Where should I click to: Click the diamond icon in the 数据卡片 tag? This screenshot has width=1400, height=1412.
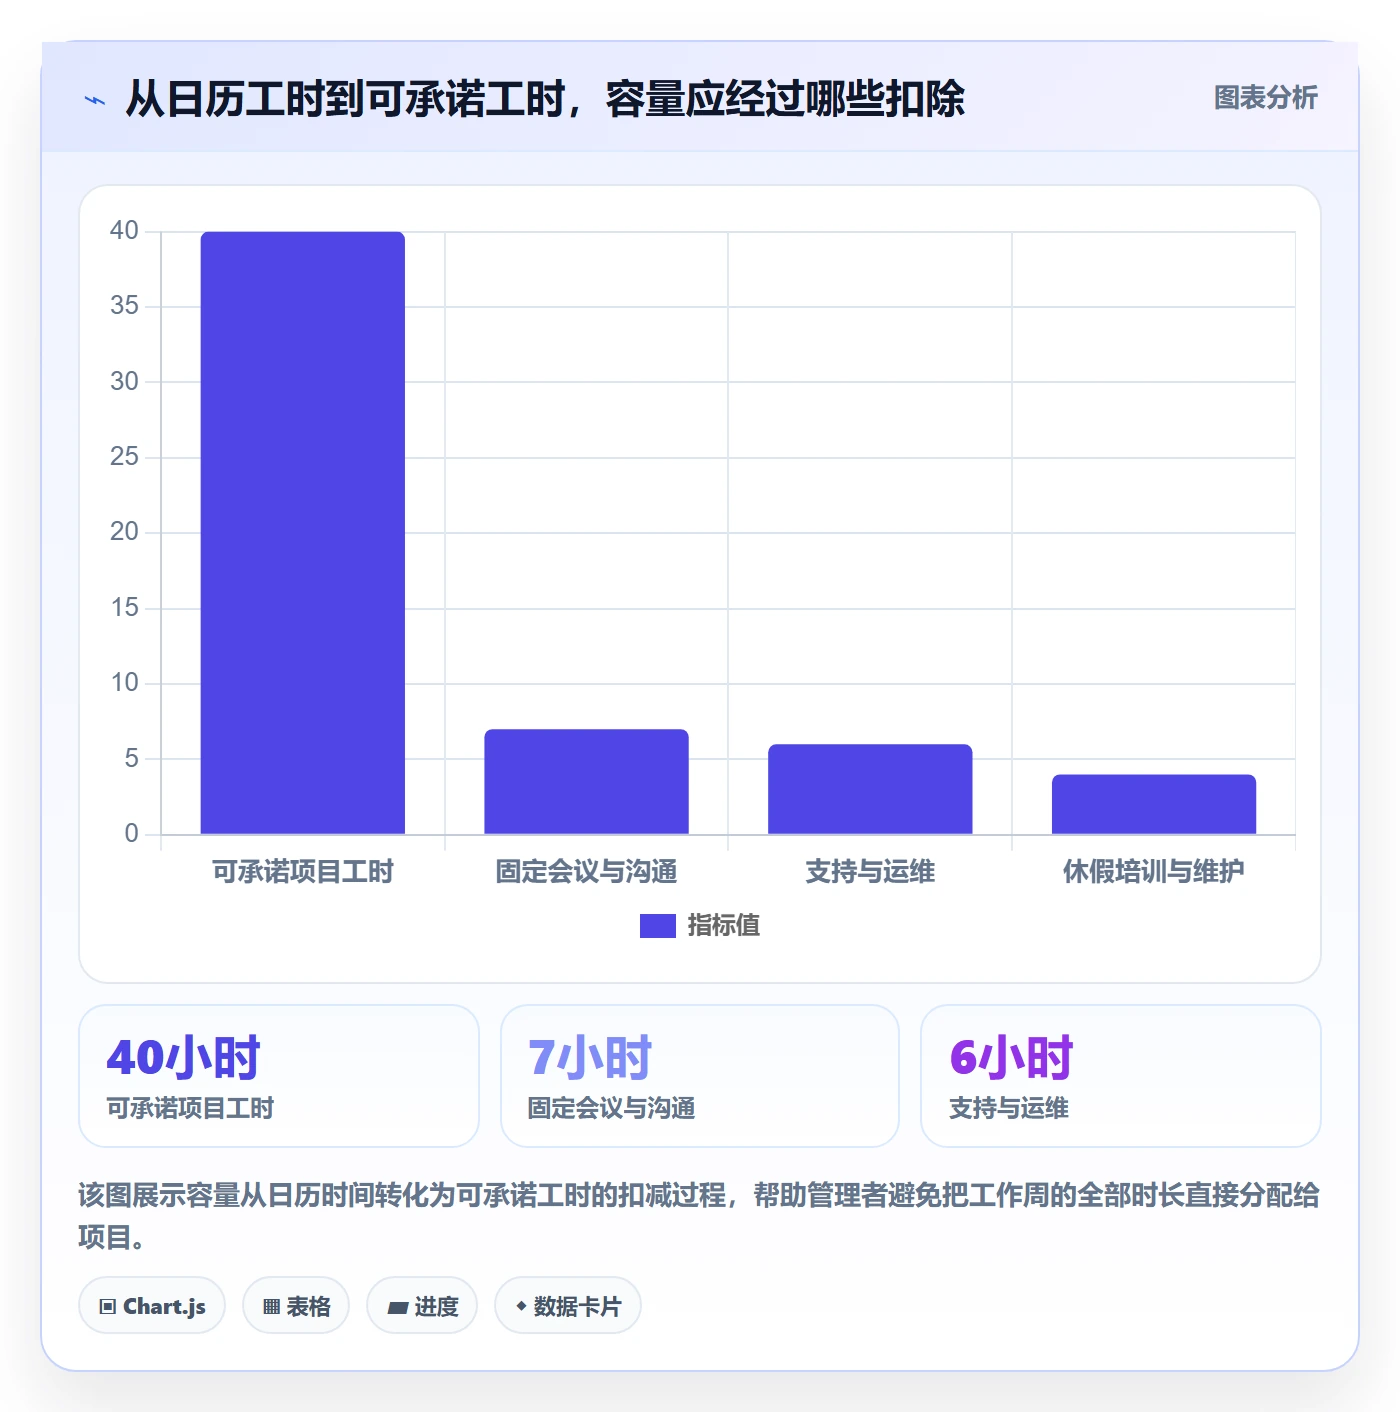tap(521, 1306)
